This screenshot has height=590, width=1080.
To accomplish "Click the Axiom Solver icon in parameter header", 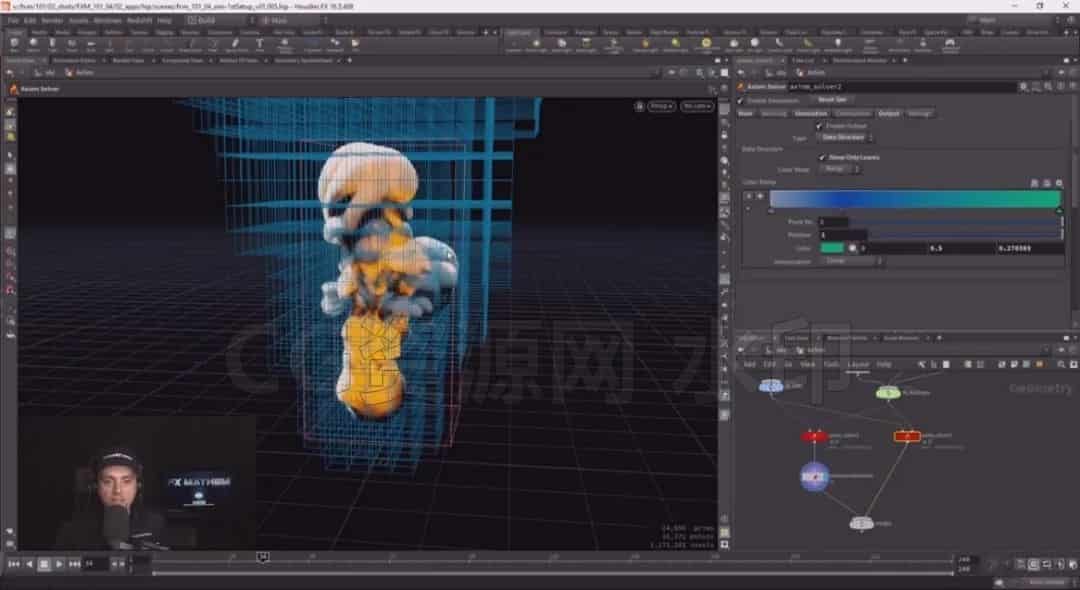I will coord(741,87).
